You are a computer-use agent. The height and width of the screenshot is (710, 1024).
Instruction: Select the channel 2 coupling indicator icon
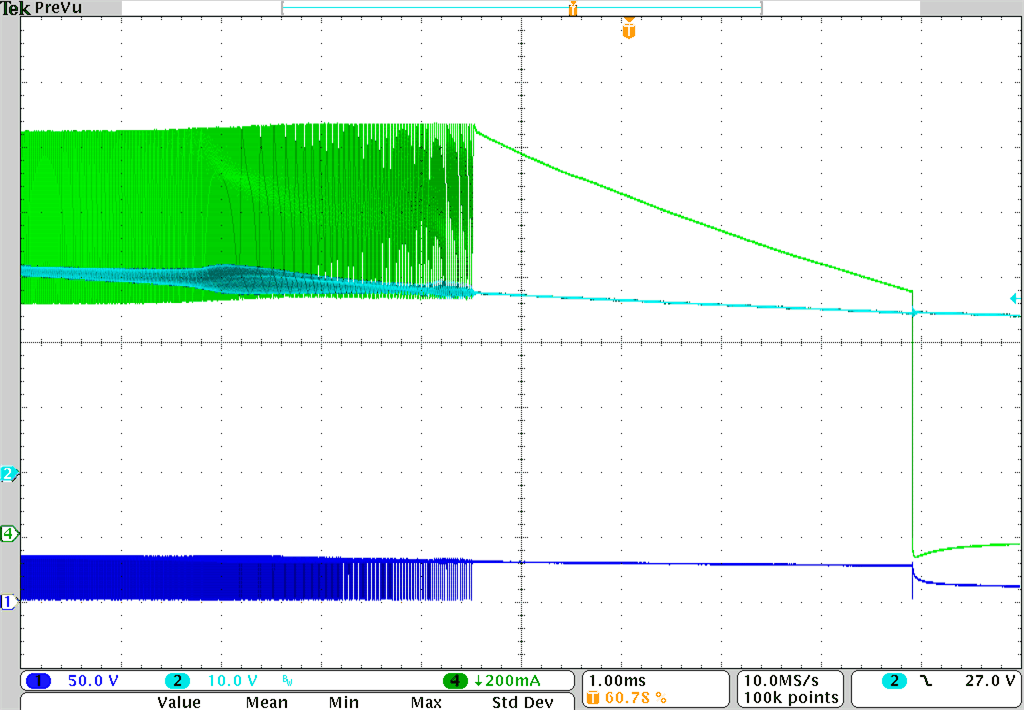click(x=287, y=681)
